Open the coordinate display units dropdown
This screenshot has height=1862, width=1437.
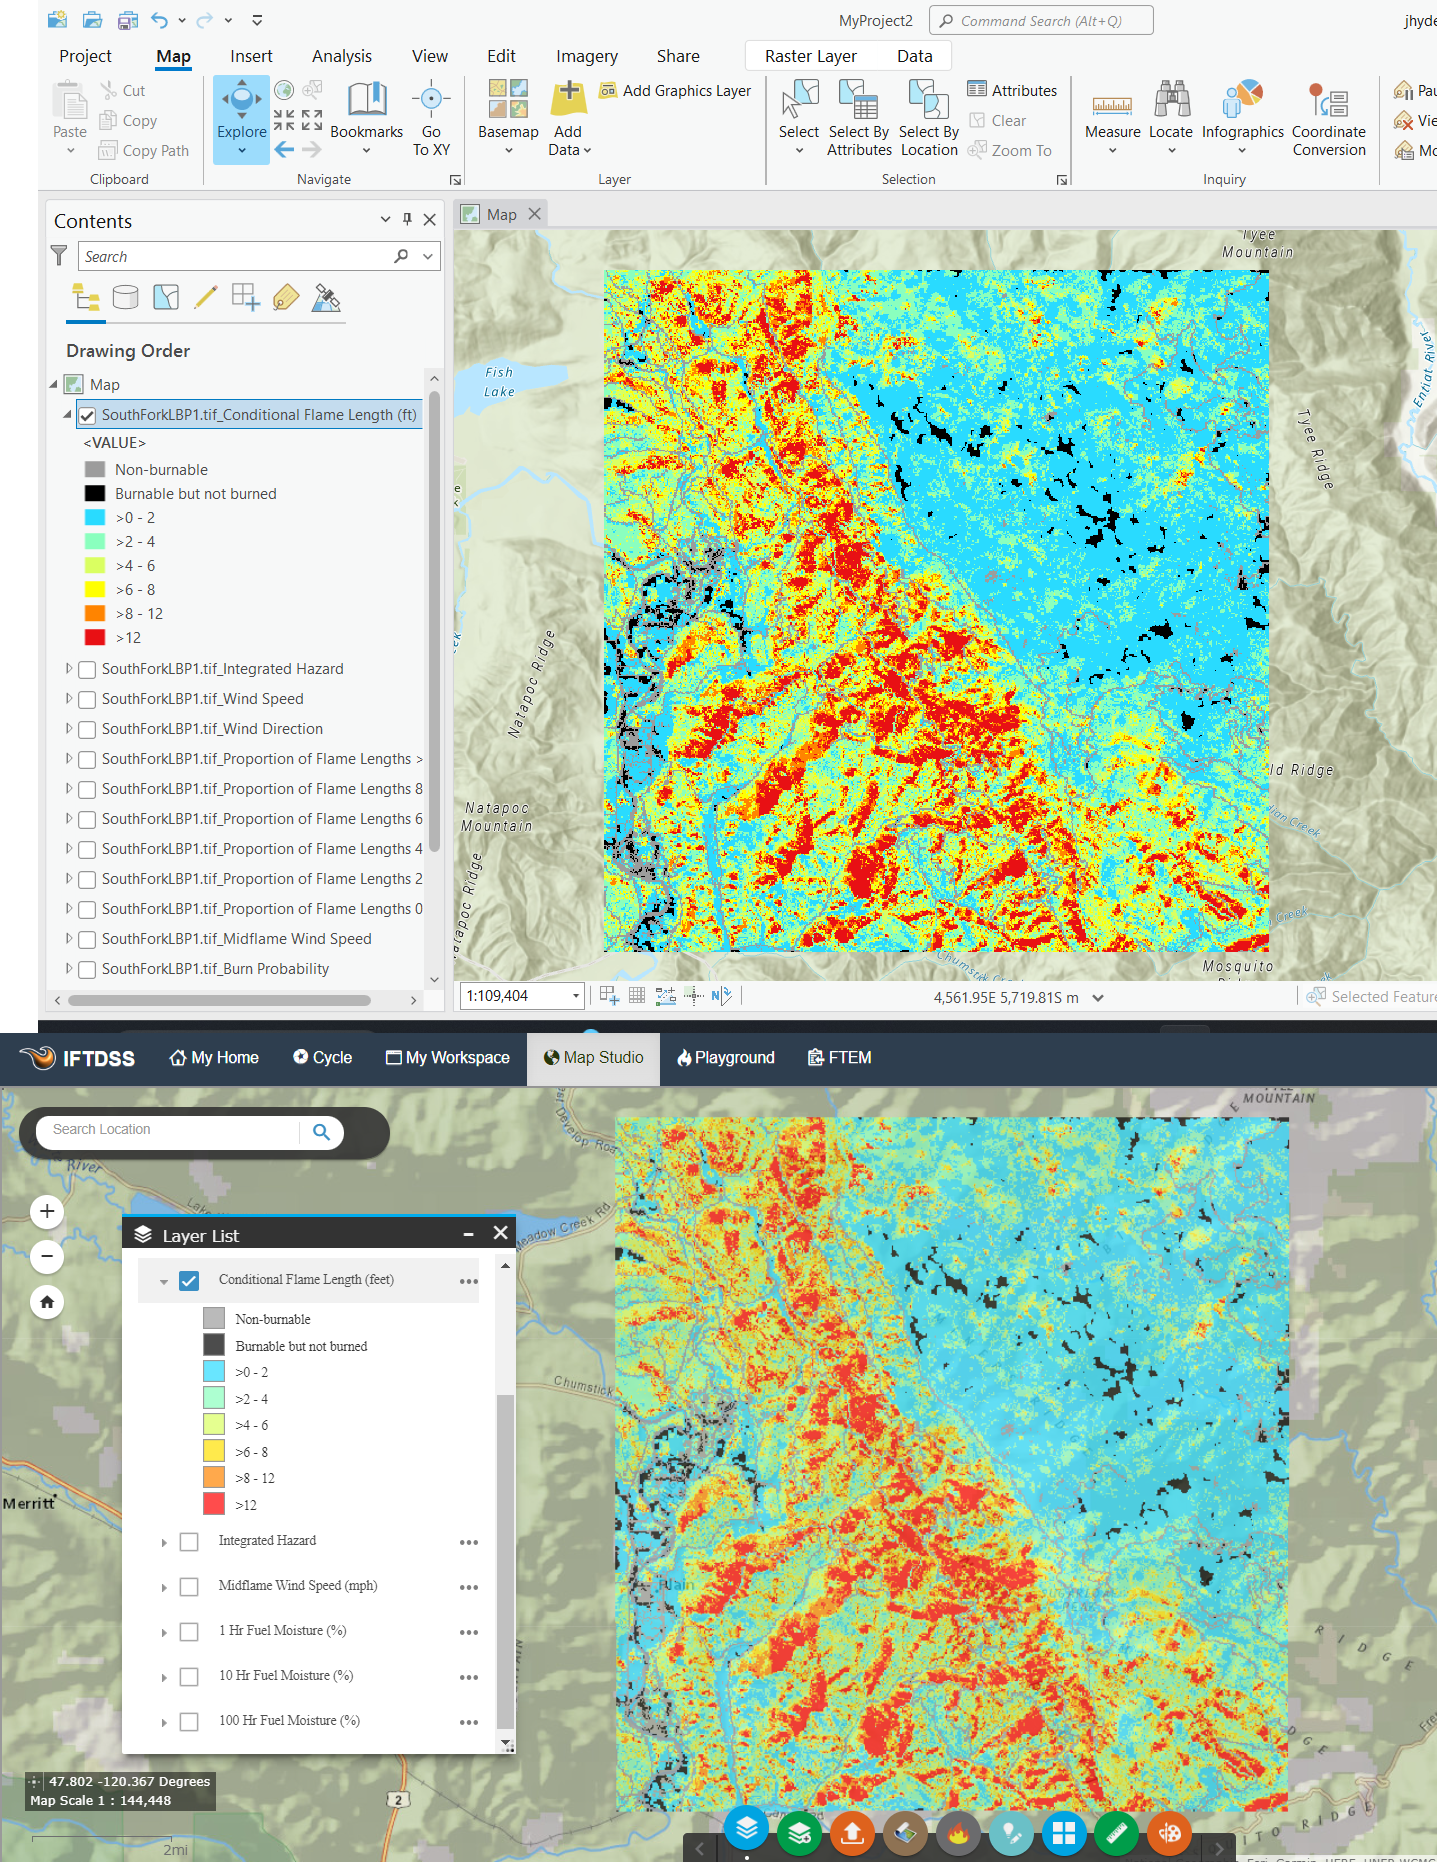click(x=1097, y=997)
